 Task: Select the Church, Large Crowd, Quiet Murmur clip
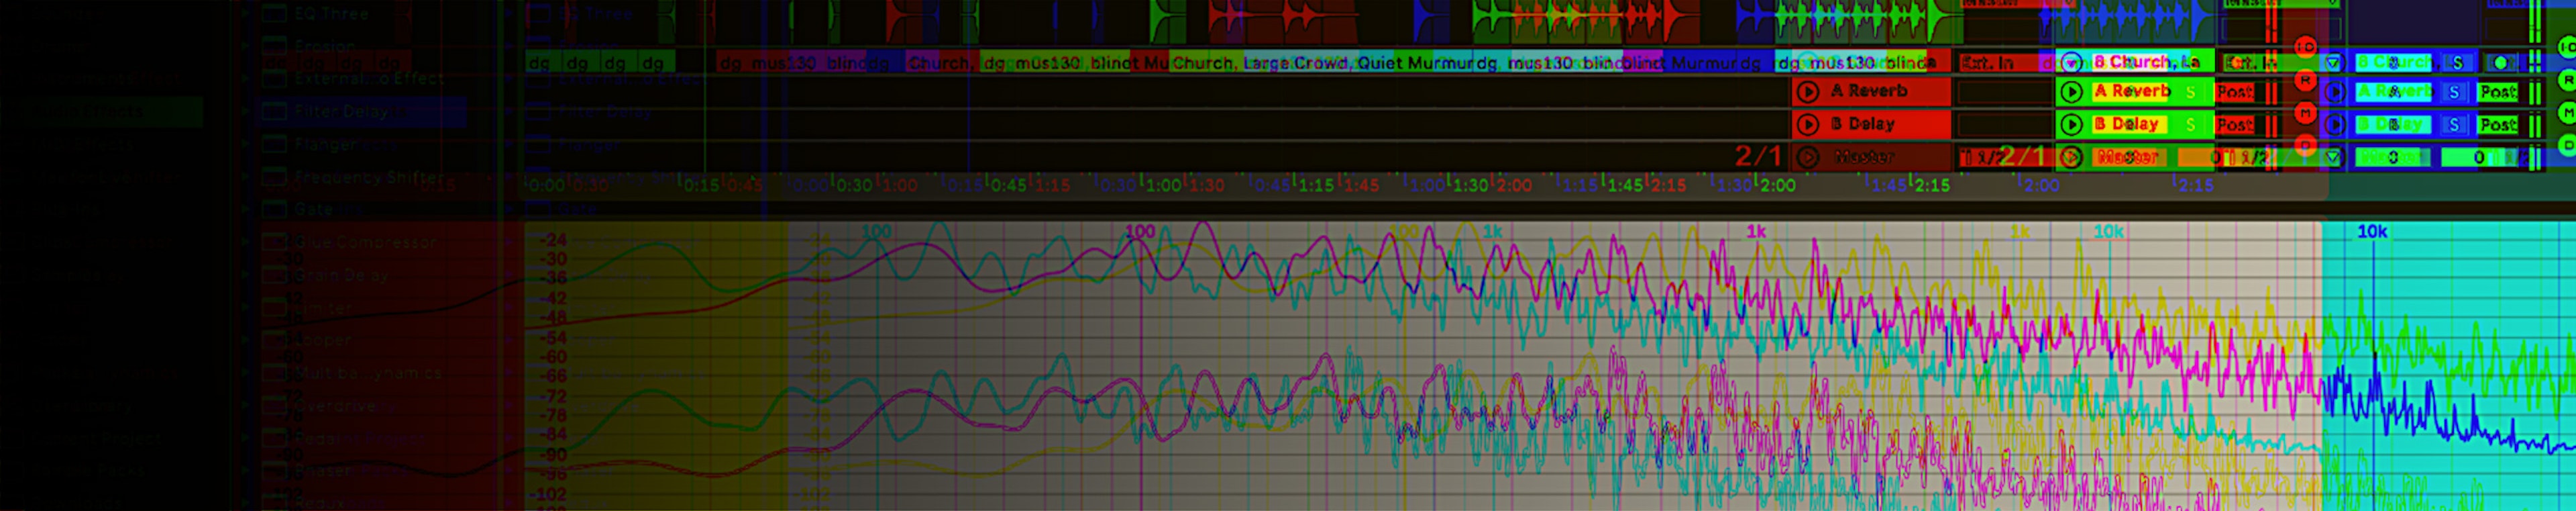click(1322, 63)
